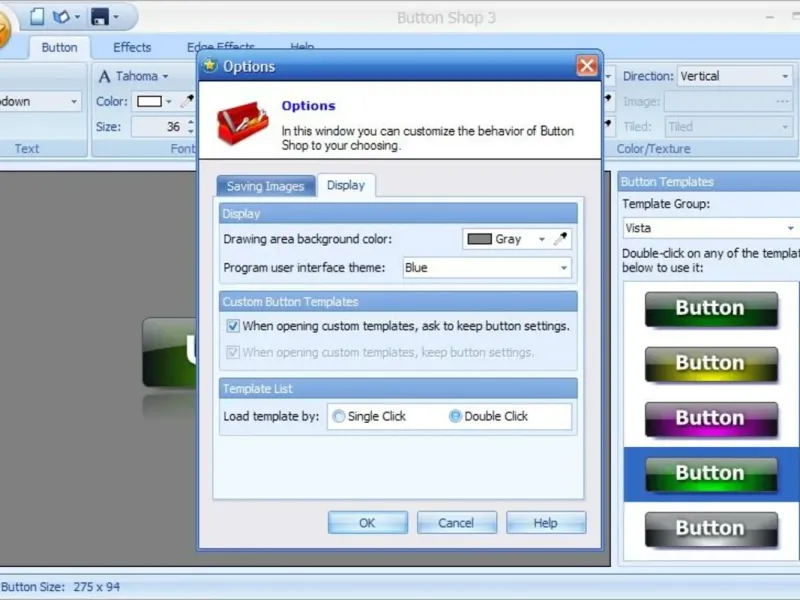Image resolution: width=800 pixels, height=600 pixels.
Task: Open the Button ribbon tab
Action: (59, 47)
